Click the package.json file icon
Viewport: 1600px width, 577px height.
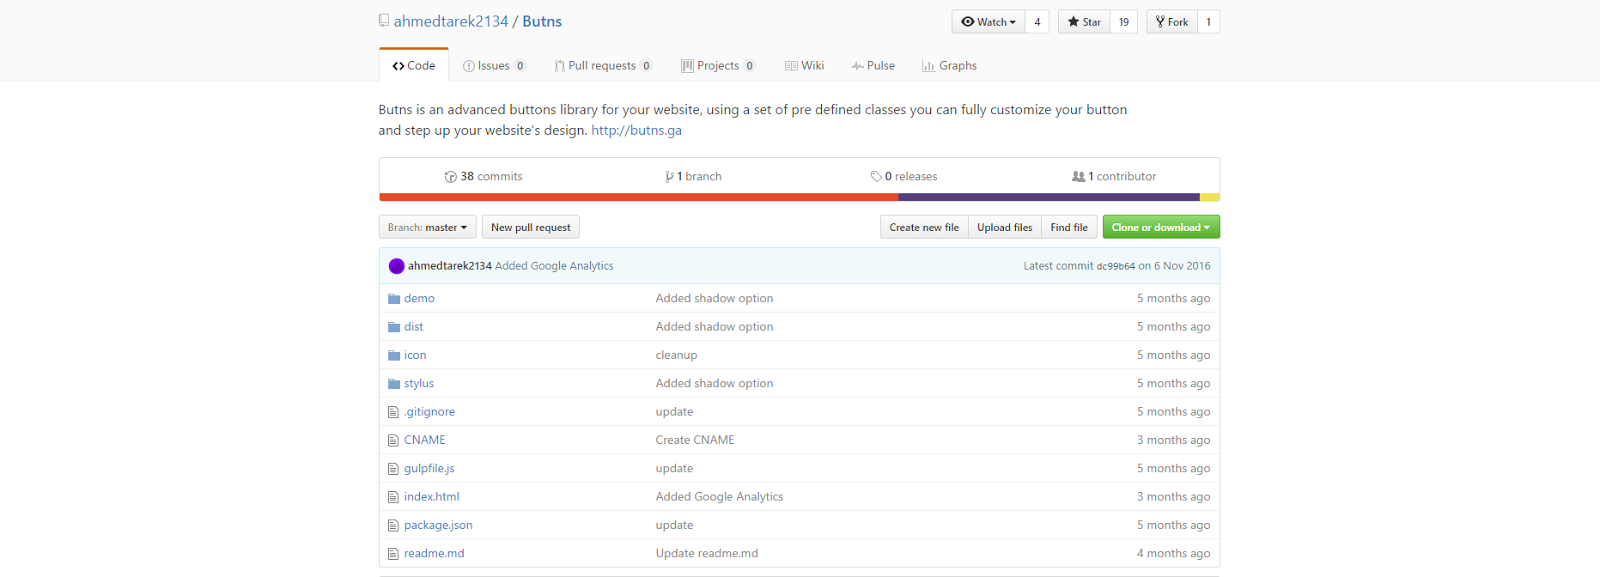(x=393, y=525)
